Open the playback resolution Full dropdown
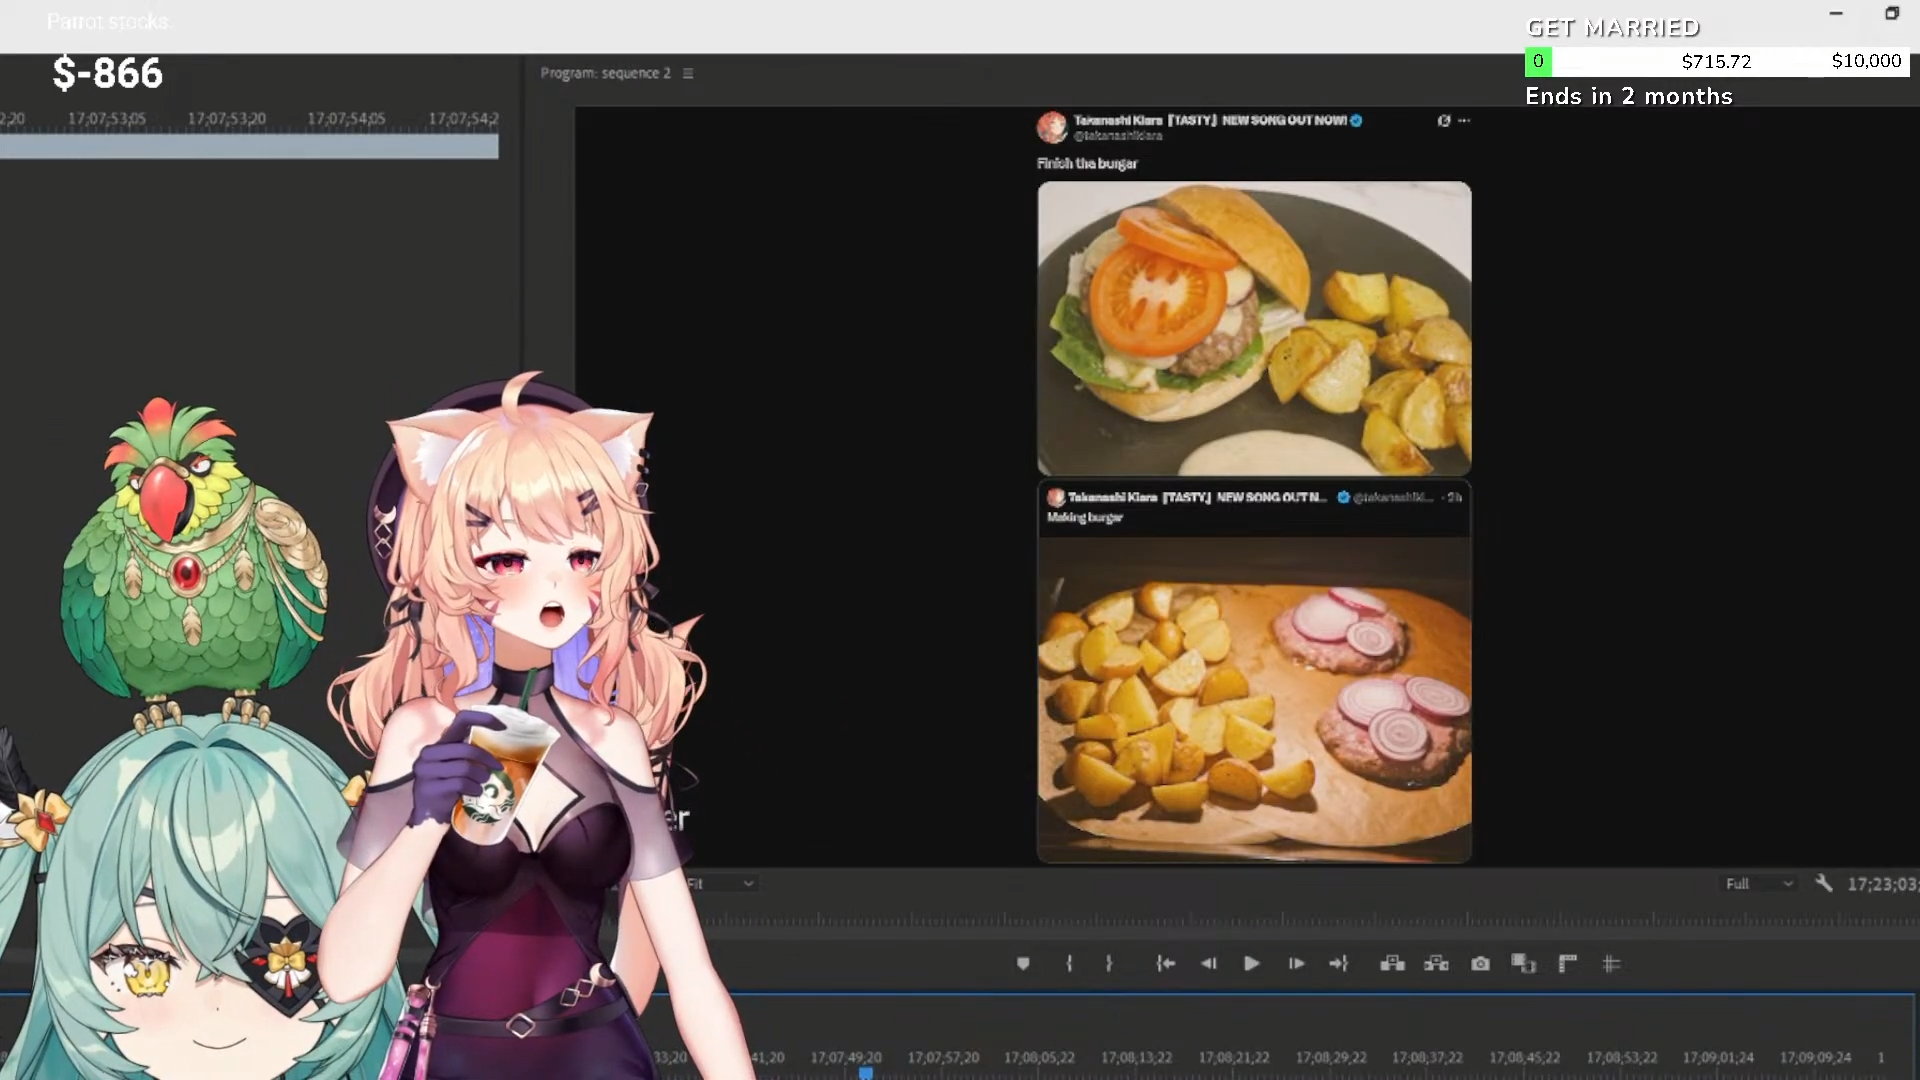 tap(1759, 884)
